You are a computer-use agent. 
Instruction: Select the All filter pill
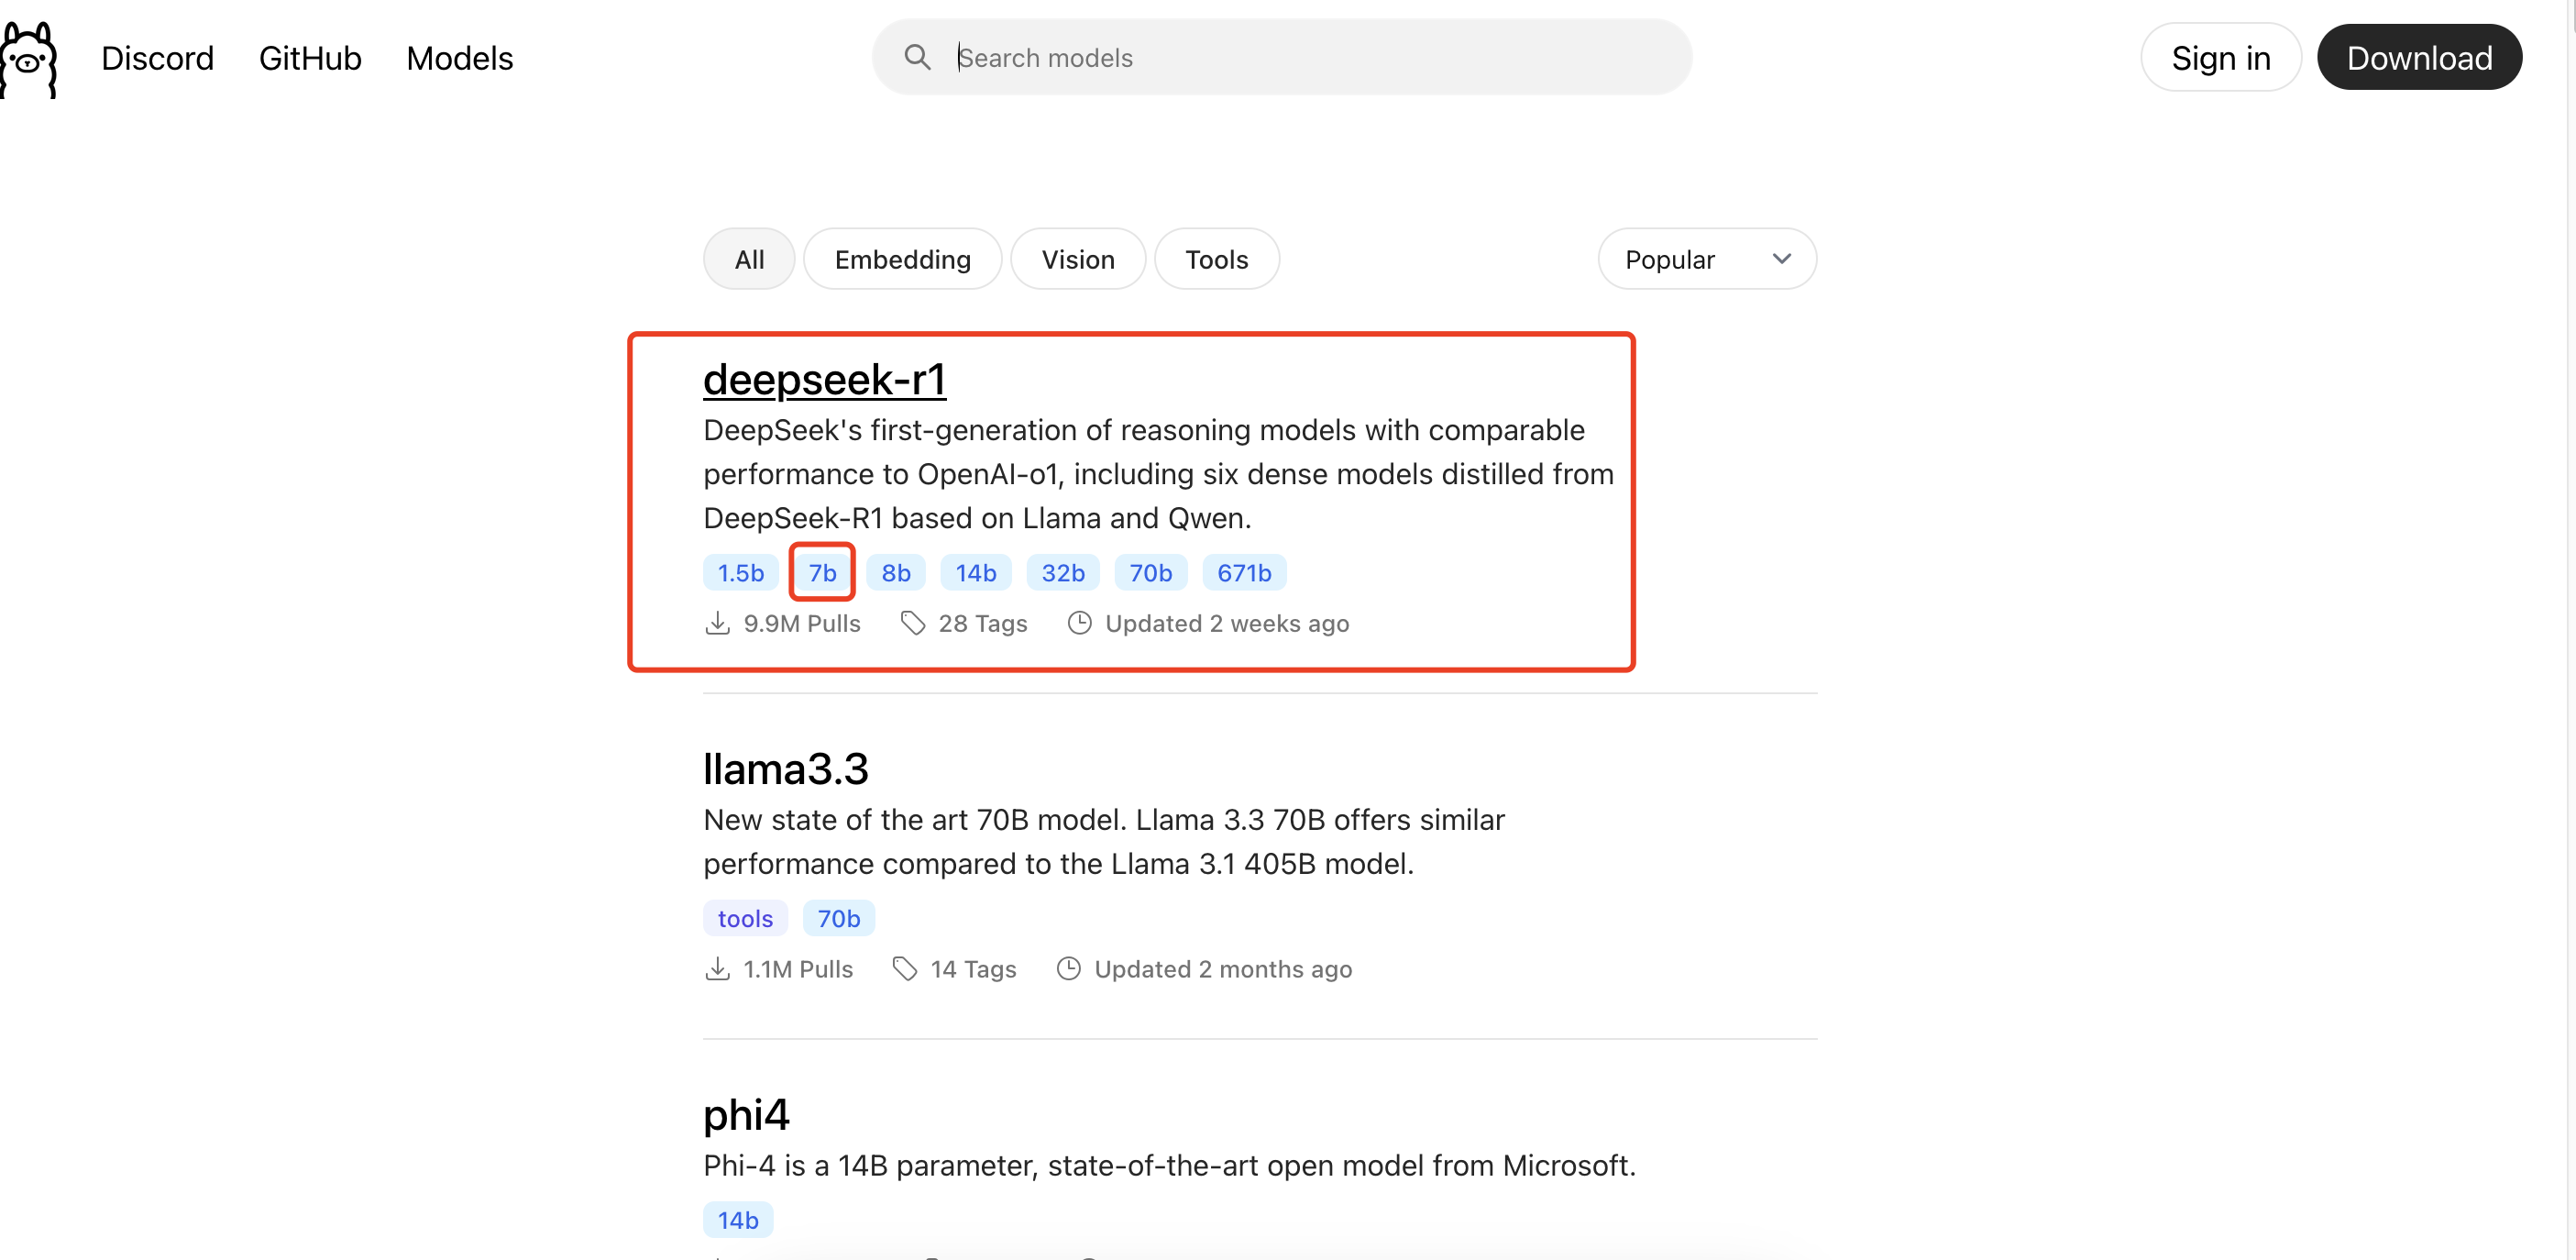coord(749,259)
